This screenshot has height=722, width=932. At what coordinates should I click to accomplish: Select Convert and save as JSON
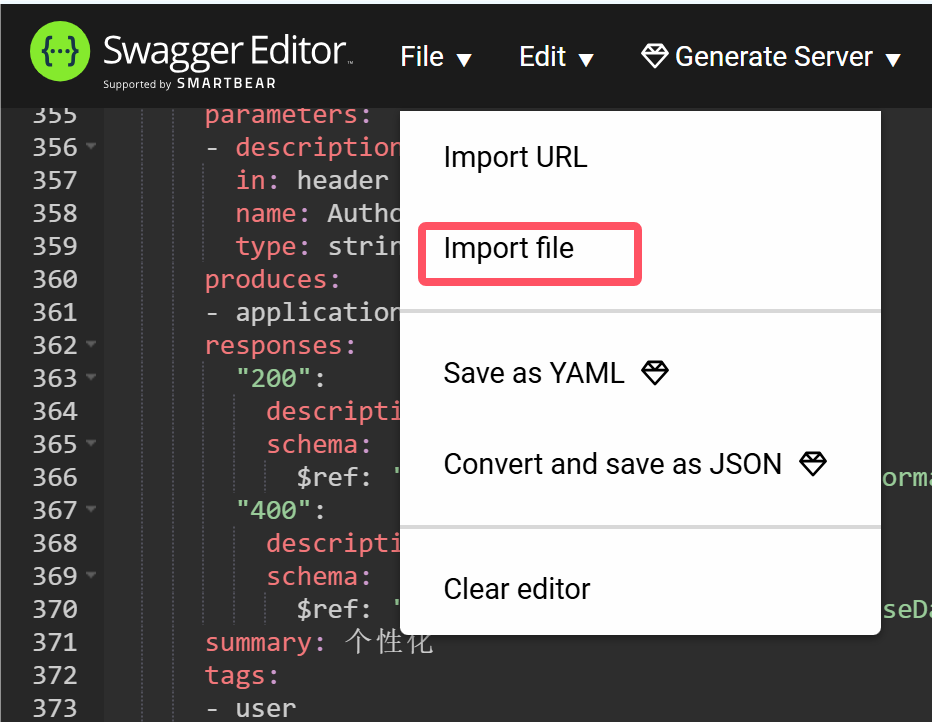point(612,464)
